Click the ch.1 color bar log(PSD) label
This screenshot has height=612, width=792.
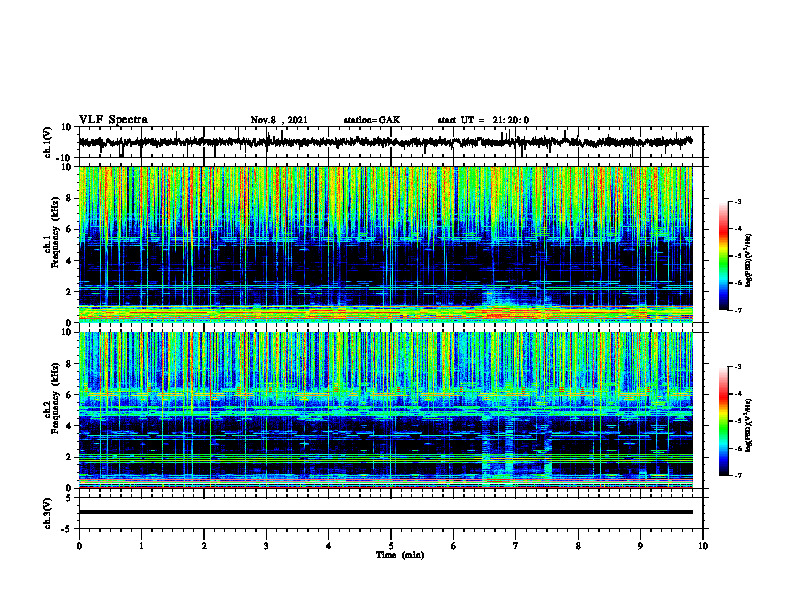[x=749, y=261]
